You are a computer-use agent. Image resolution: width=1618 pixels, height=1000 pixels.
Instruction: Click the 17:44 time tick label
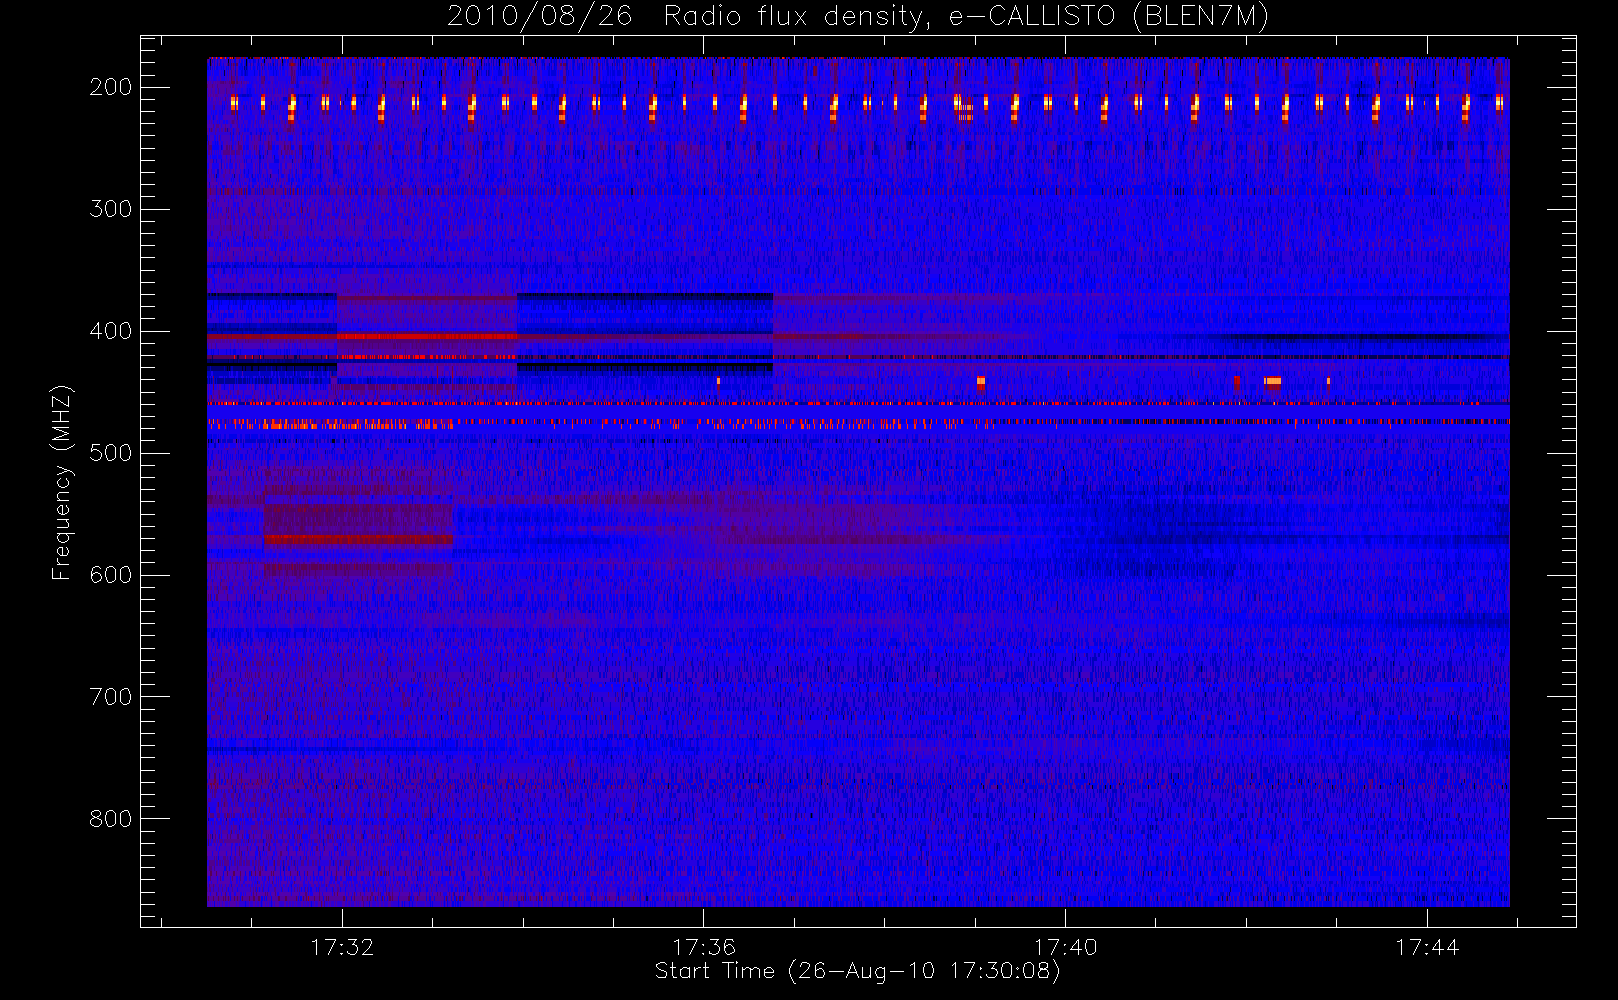point(1427,947)
